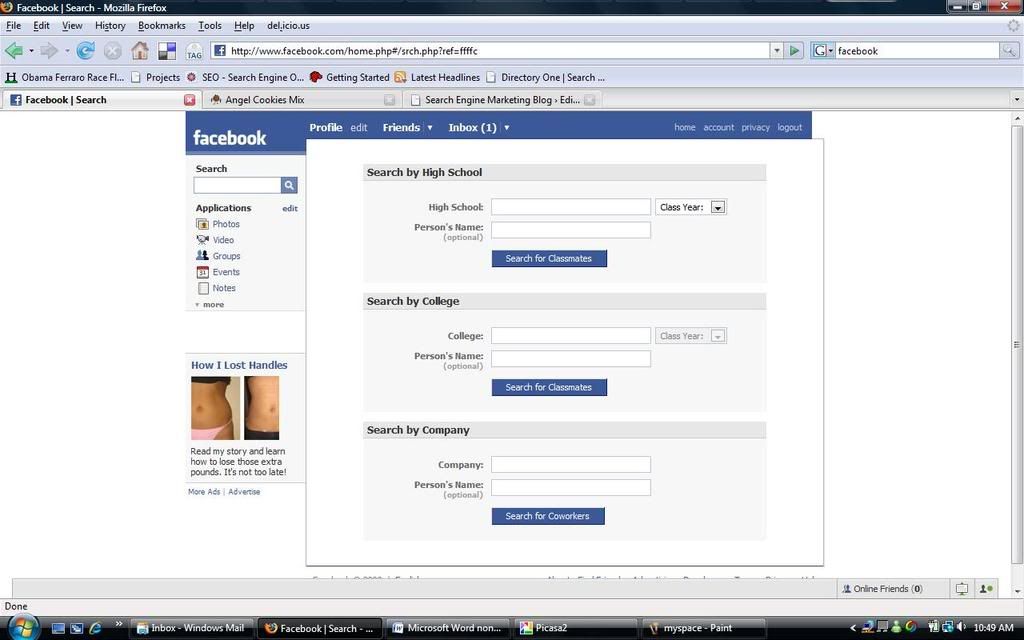This screenshot has height=640, width=1024.
Task: Open the Notes application icon
Action: pyautogui.click(x=203, y=288)
